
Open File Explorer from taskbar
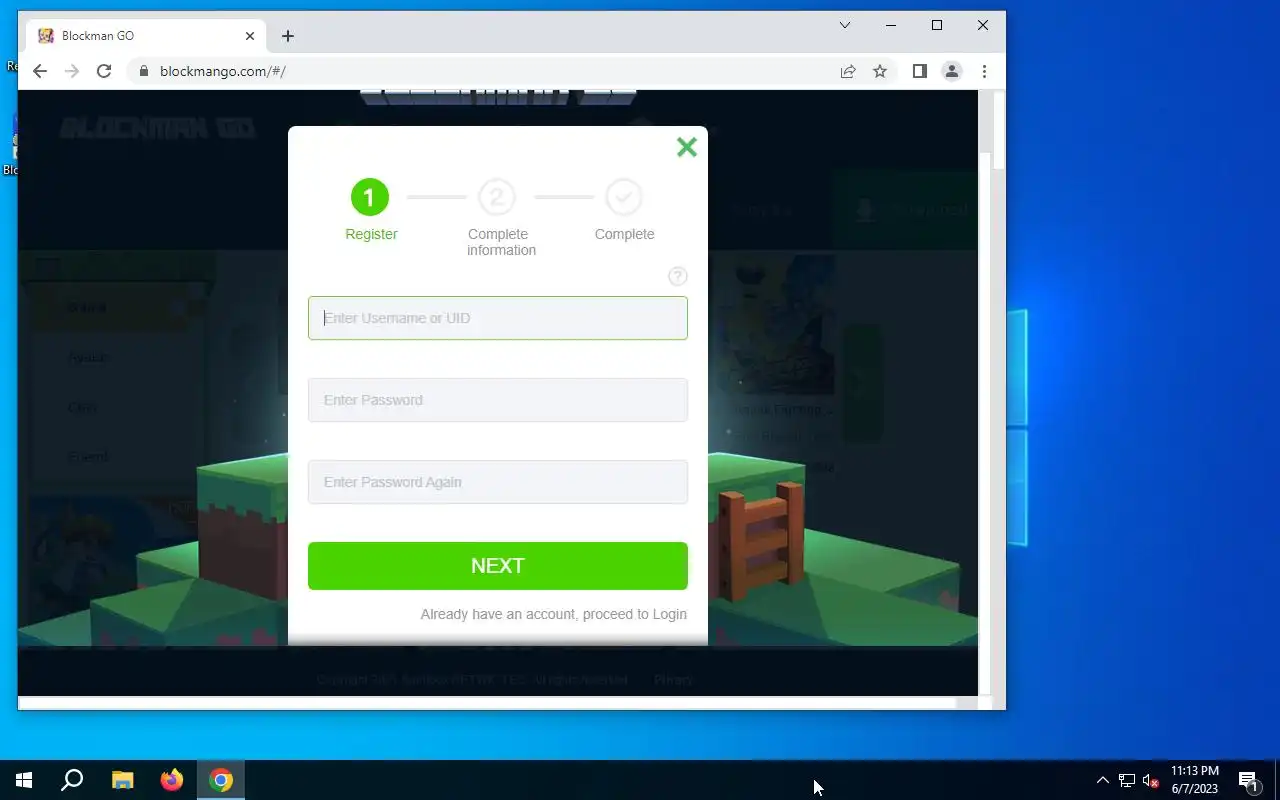pyautogui.click(x=122, y=780)
